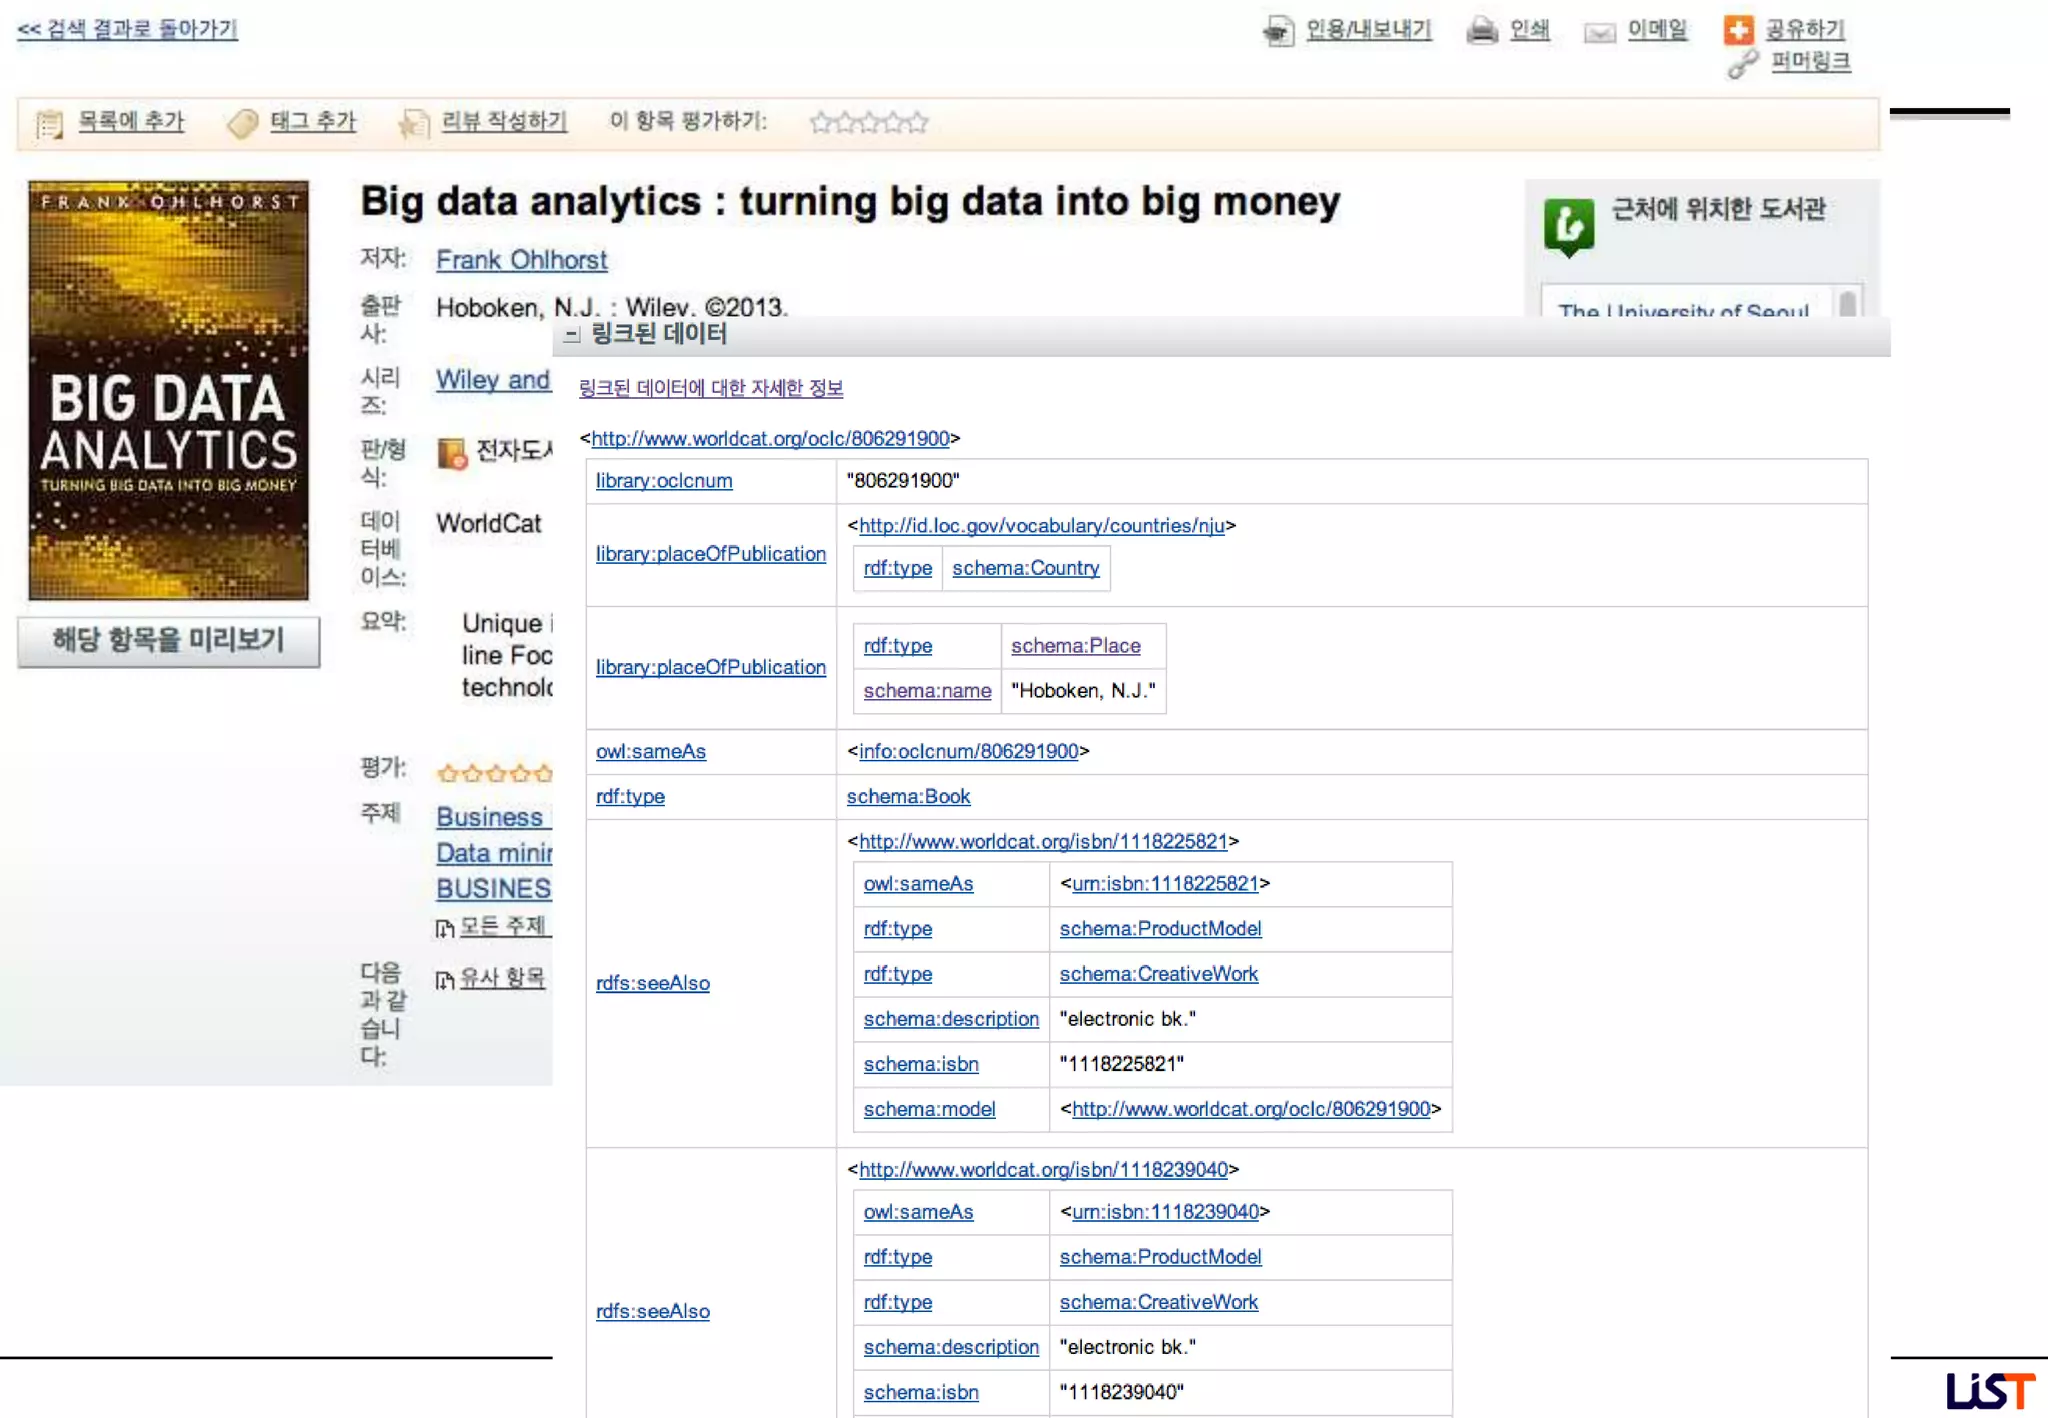This screenshot has width=2048, height=1418.
Task: Collapse the linked data section
Action: click(571, 335)
